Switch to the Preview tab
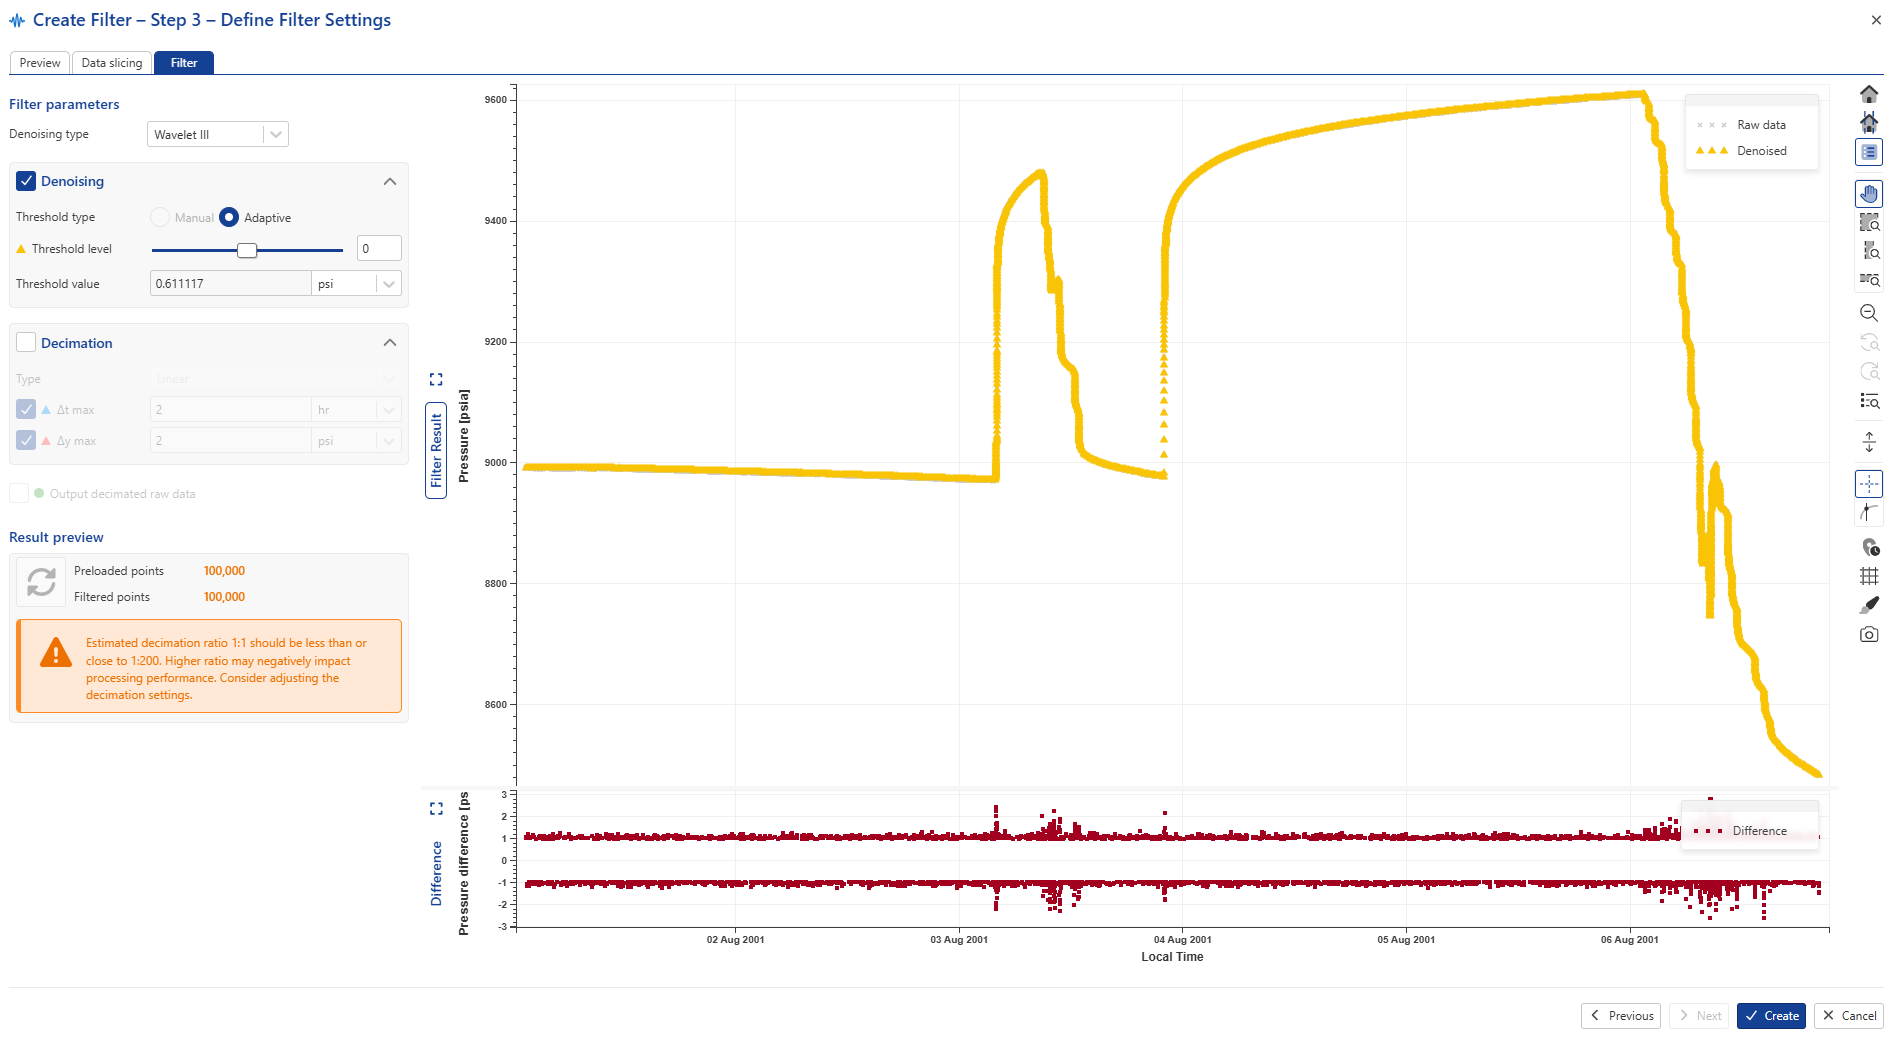The image size is (1892, 1041). pos(40,63)
